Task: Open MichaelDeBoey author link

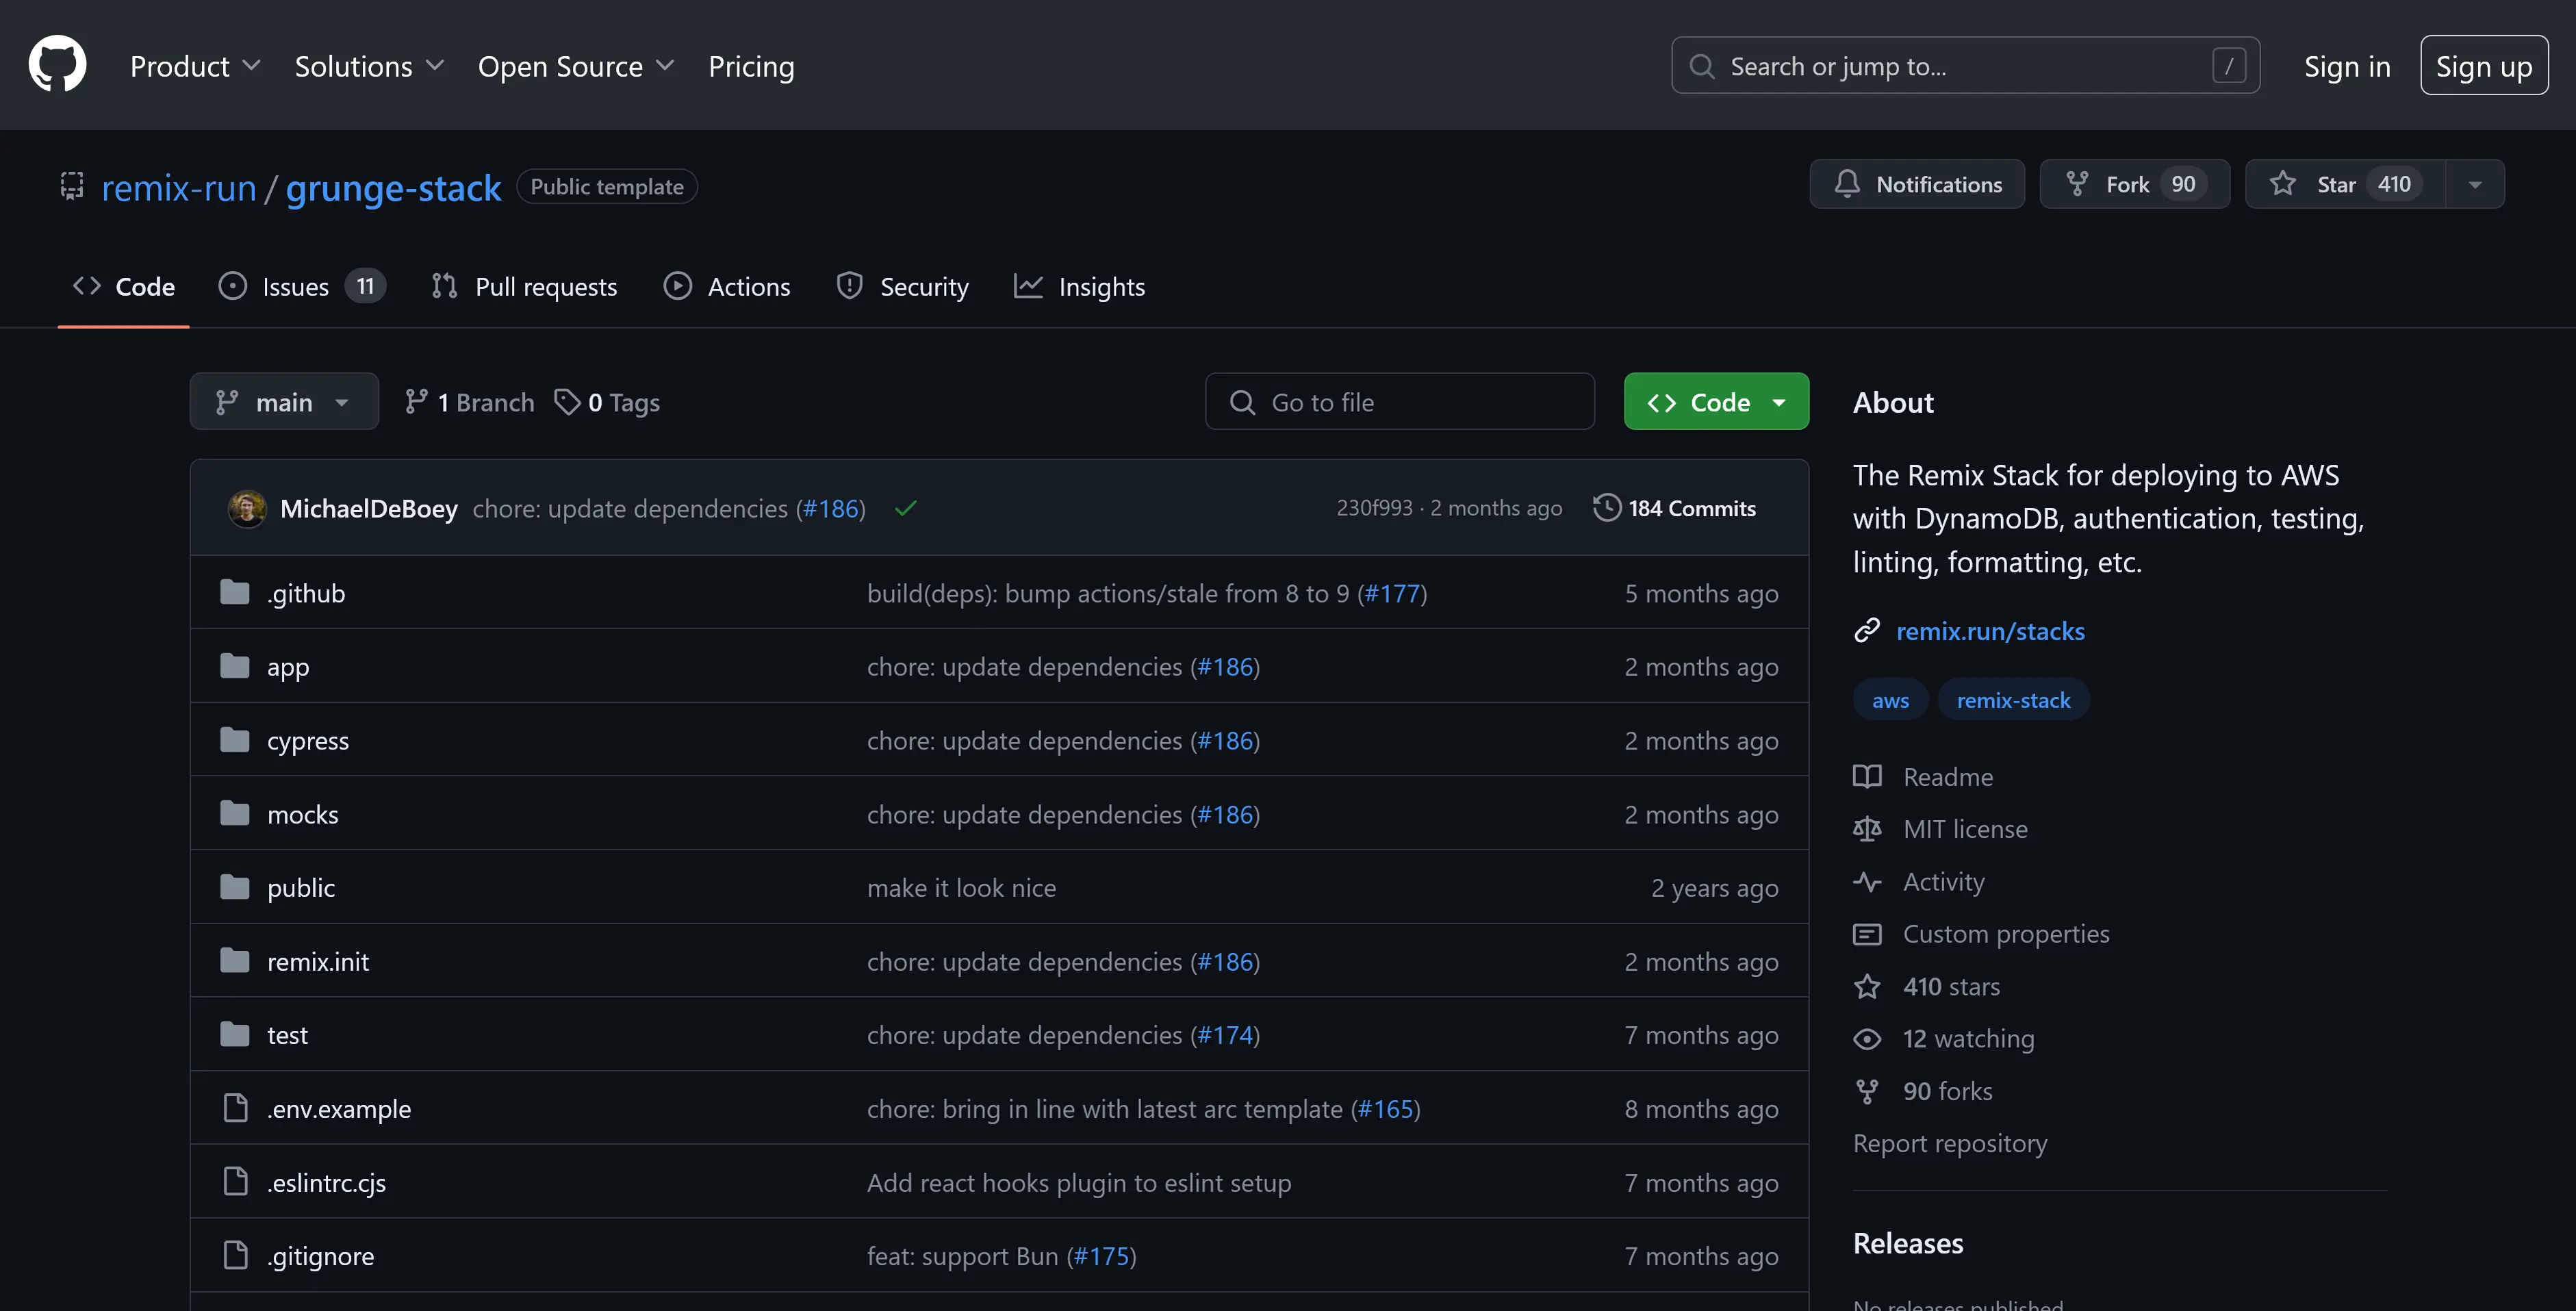Action: tap(369, 508)
